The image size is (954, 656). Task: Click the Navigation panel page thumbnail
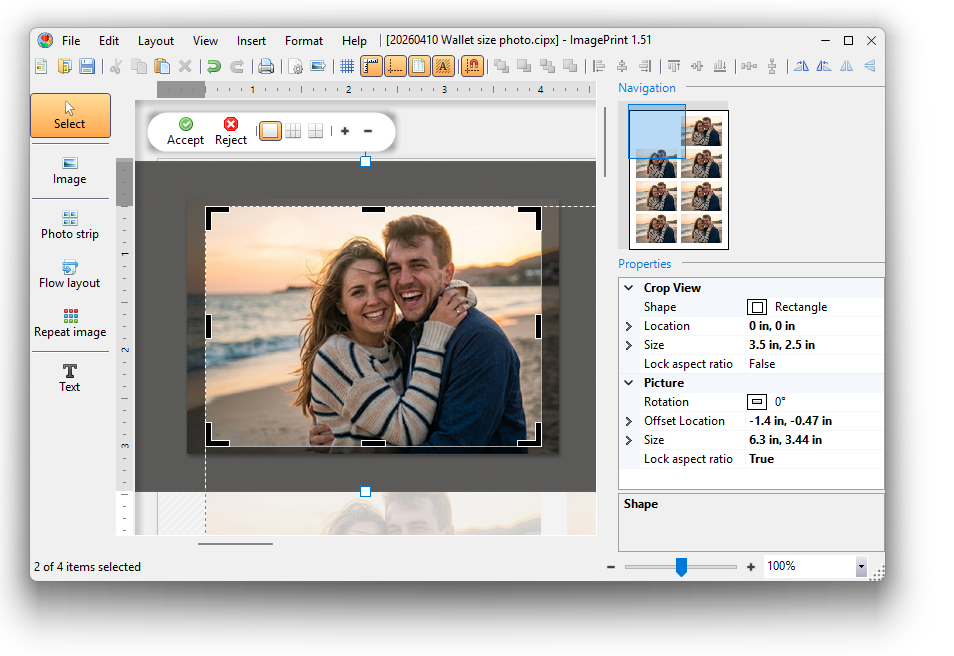tap(679, 179)
